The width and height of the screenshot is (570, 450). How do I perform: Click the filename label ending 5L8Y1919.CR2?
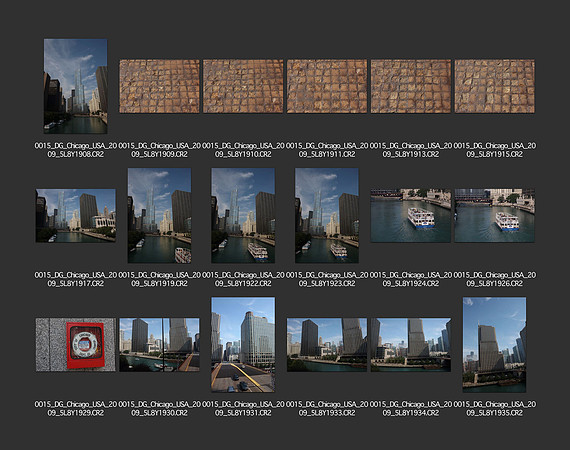(160, 279)
